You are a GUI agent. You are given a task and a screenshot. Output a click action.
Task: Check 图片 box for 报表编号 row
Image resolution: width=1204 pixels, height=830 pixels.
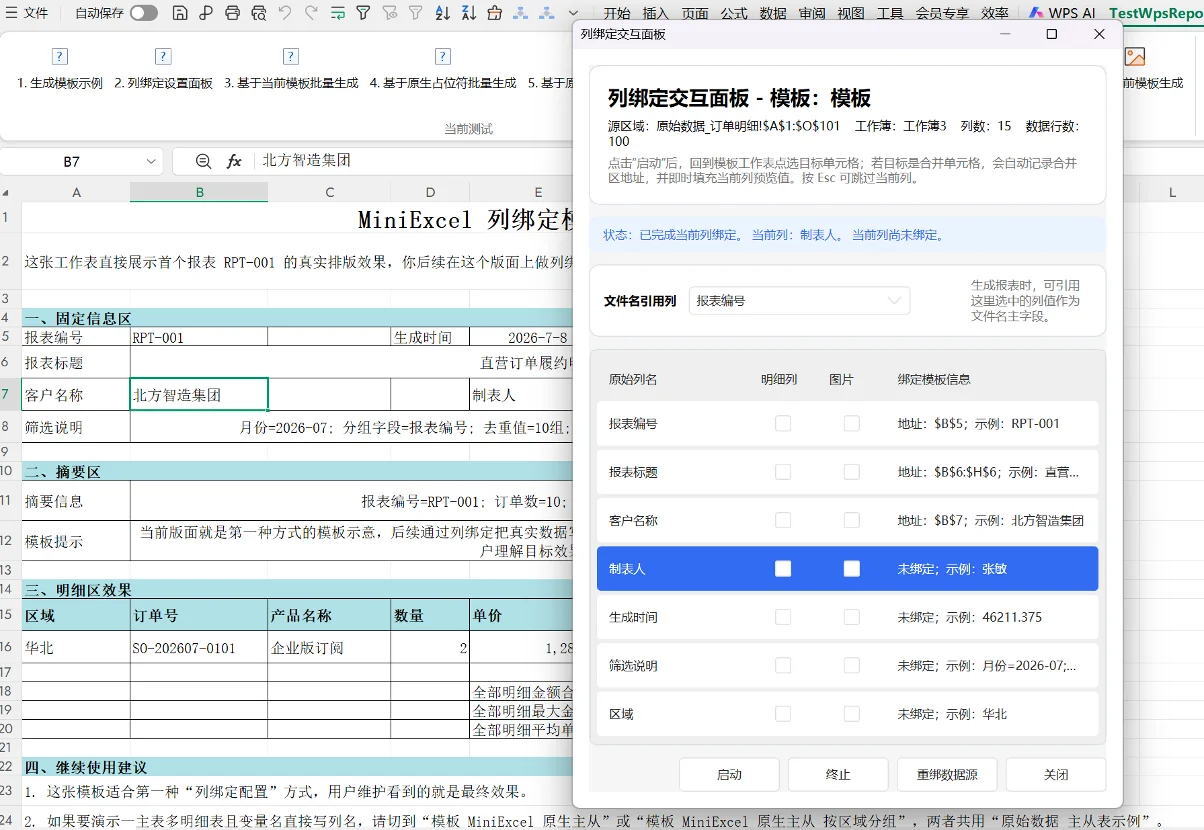point(852,424)
